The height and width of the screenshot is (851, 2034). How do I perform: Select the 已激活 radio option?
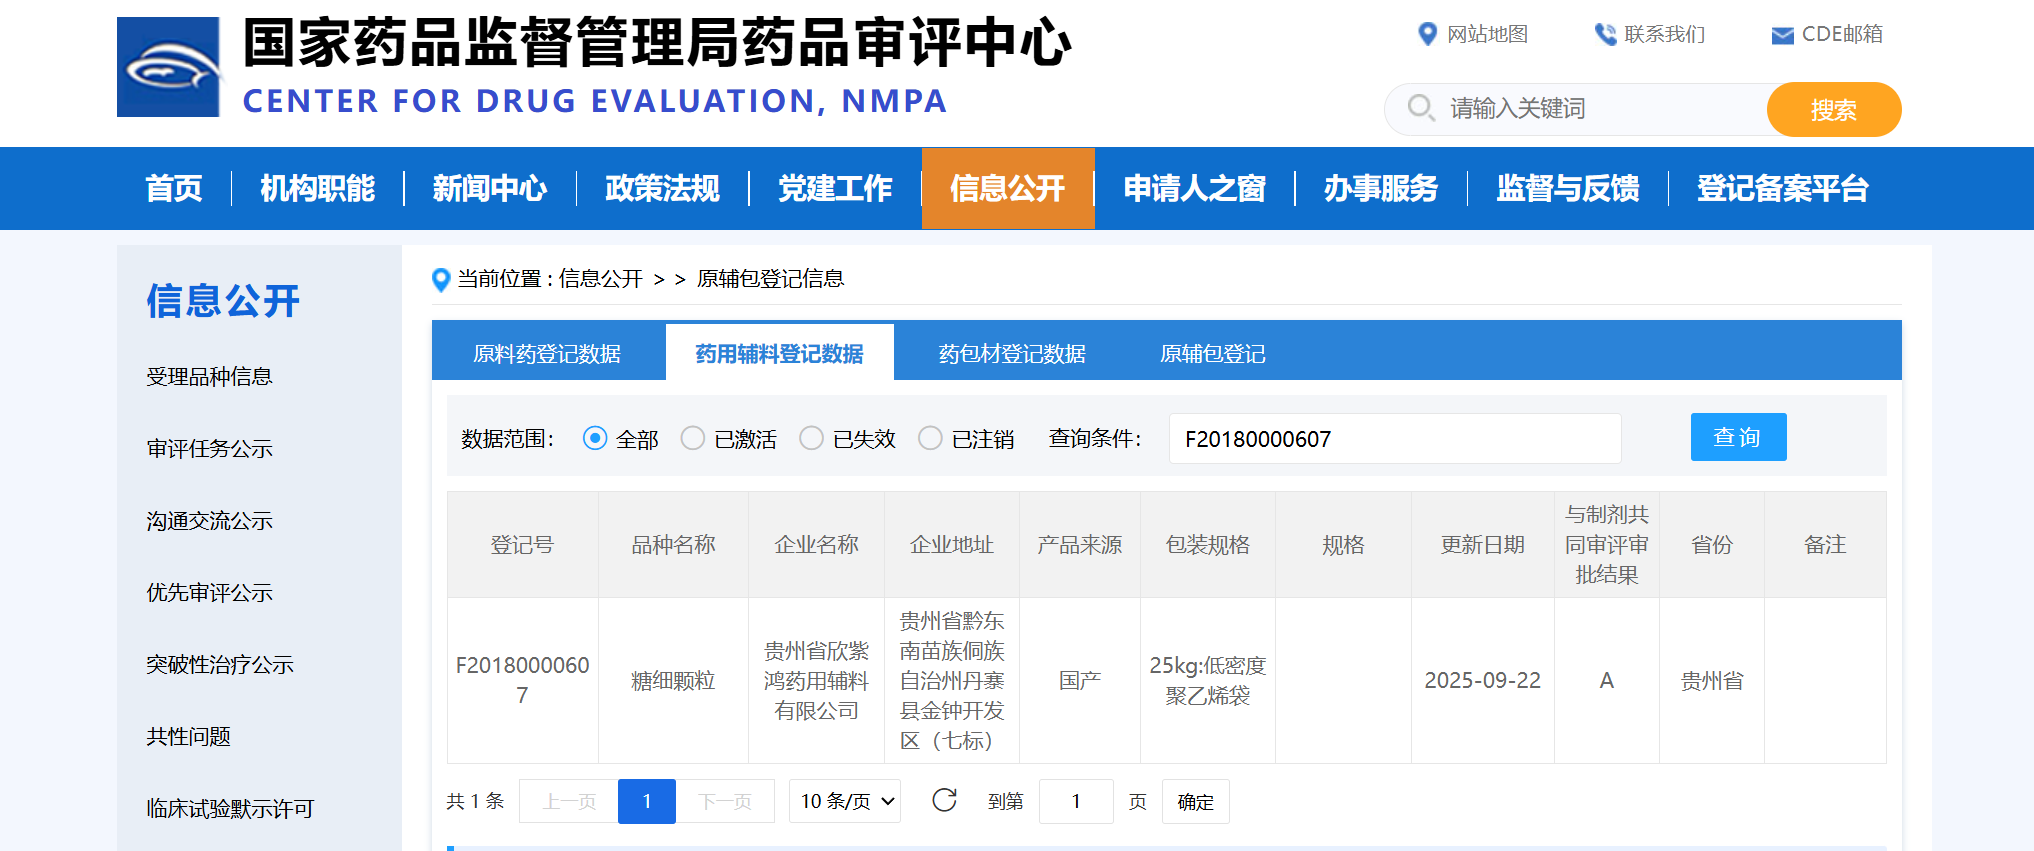point(692,439)
